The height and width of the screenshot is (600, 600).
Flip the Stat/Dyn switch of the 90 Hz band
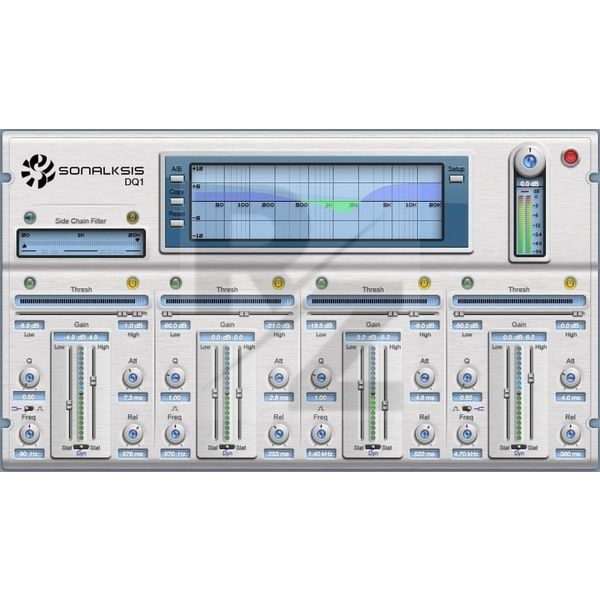click(81, 447)
